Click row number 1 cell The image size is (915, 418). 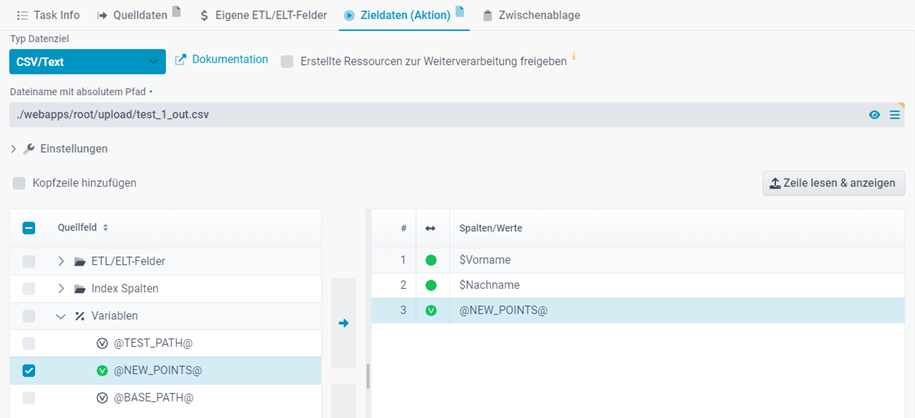tap(403, 260)
